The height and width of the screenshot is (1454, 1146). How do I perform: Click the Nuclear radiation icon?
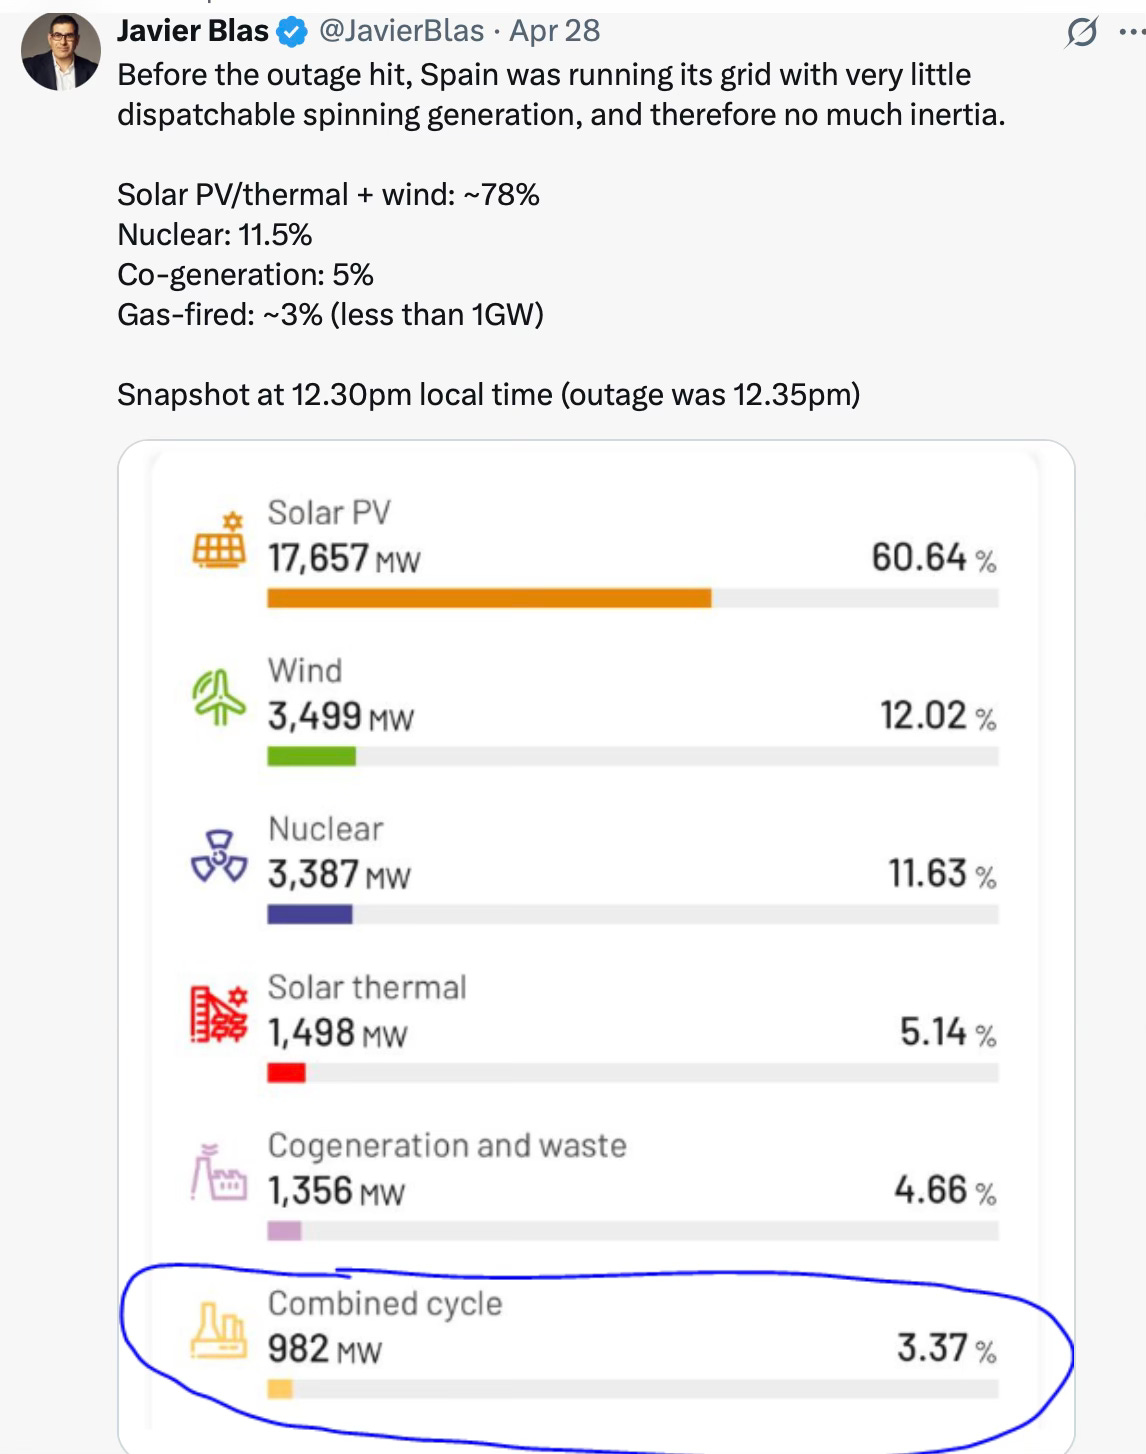click(x=219, y=856)
